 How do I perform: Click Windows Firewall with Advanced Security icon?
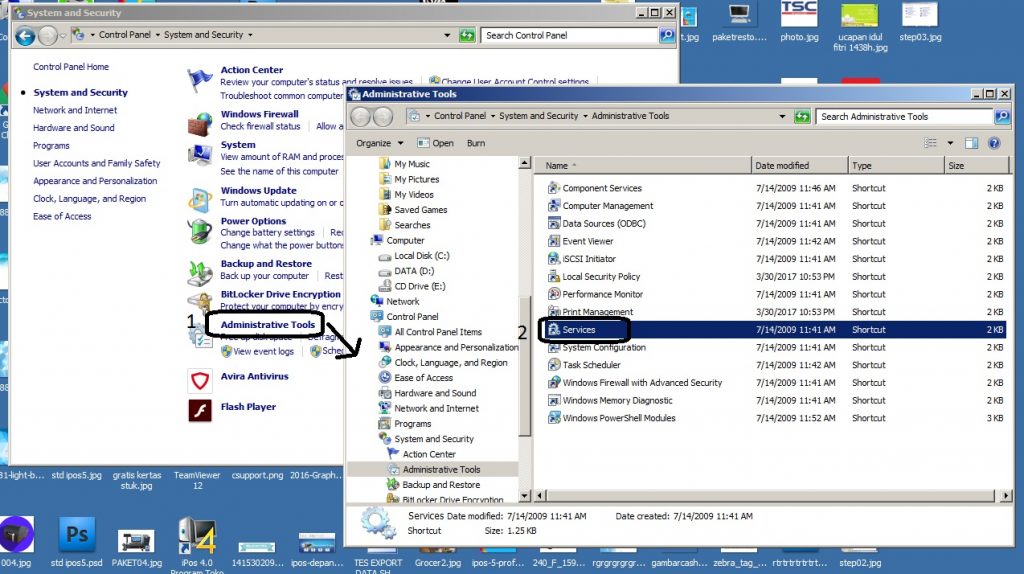point(554,383)
